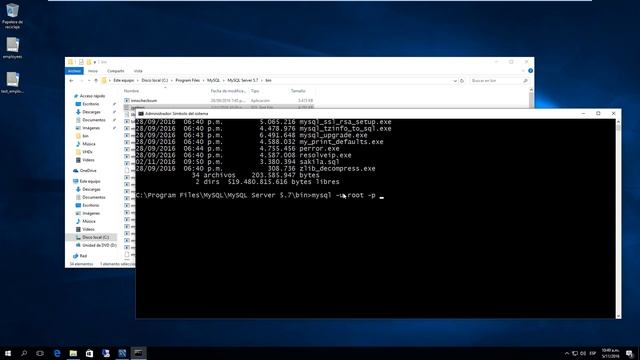Select 'Este equipo' in the navigation pane

pos(90,181)
